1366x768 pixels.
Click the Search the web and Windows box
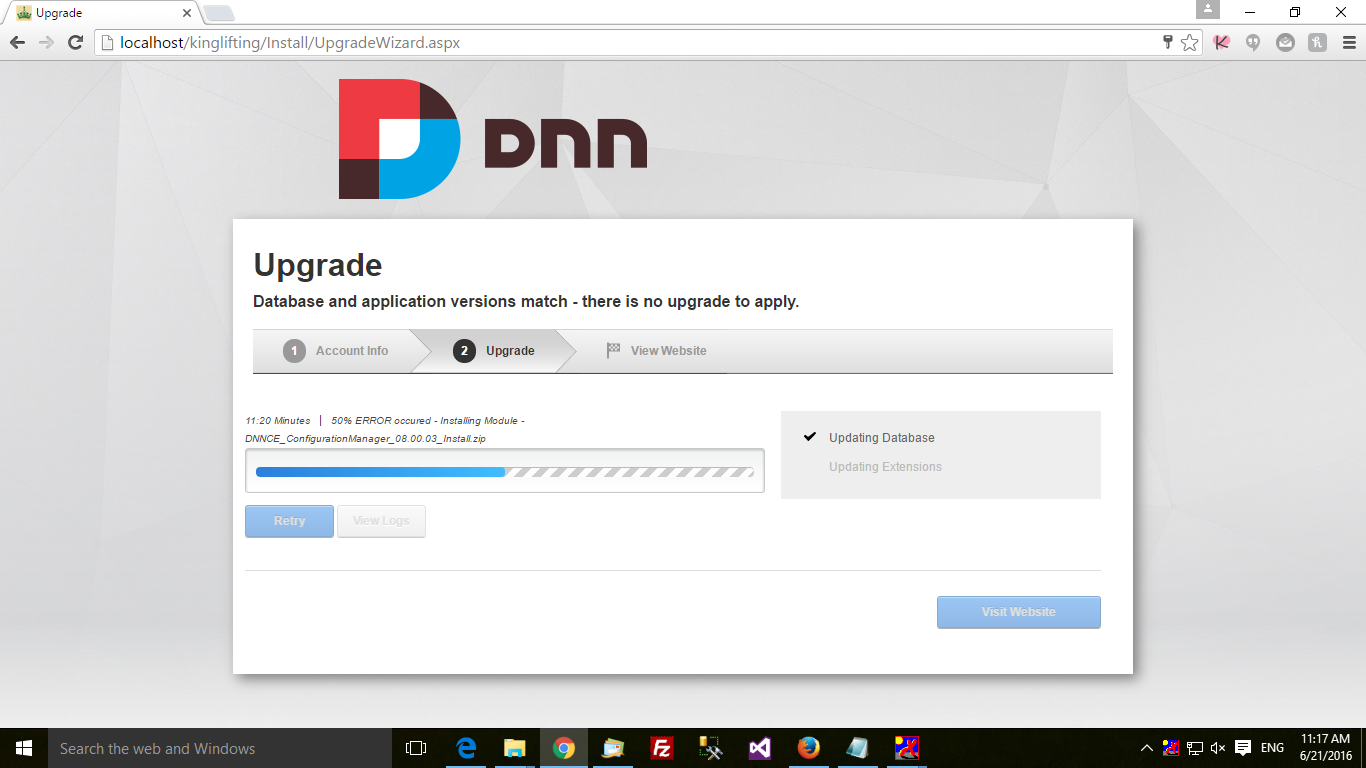click(220, 748)
